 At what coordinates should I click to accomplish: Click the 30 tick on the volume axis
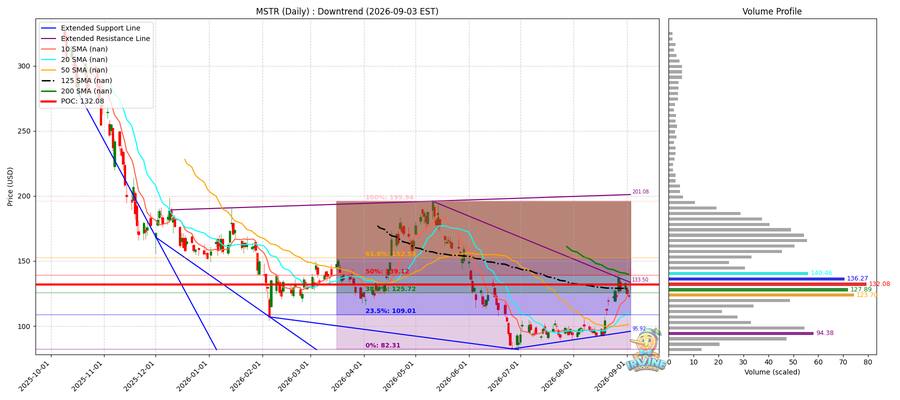coord(744,362)
